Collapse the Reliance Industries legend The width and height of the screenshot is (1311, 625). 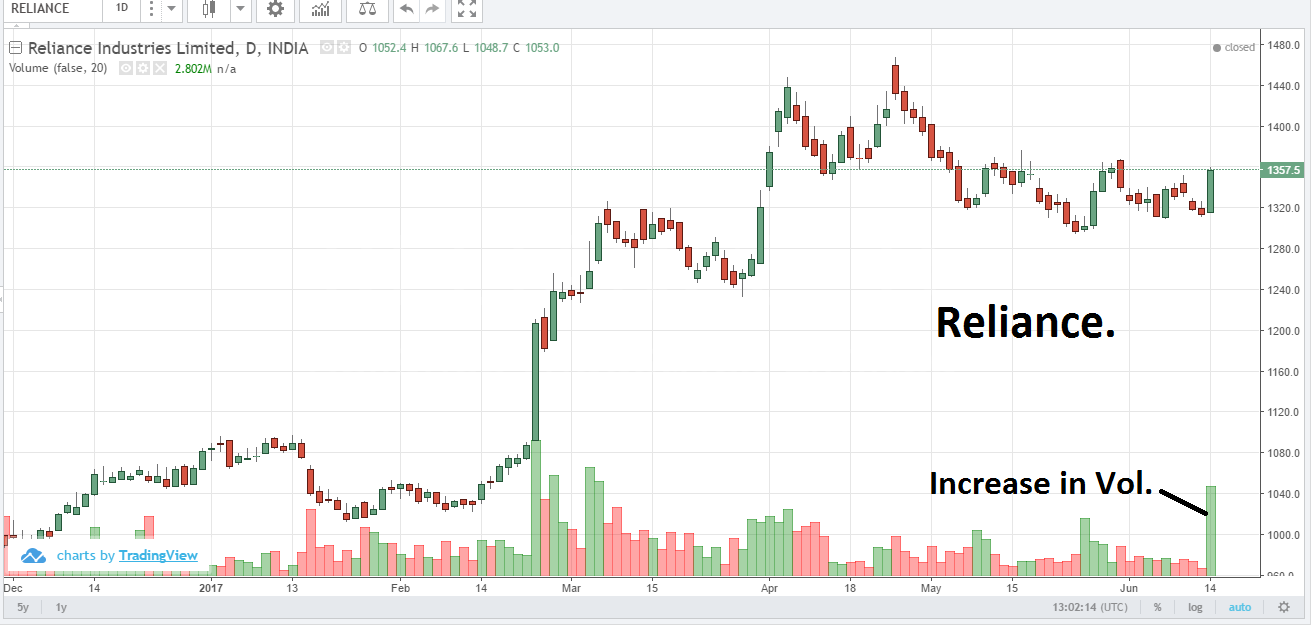(x=15, y=48)
